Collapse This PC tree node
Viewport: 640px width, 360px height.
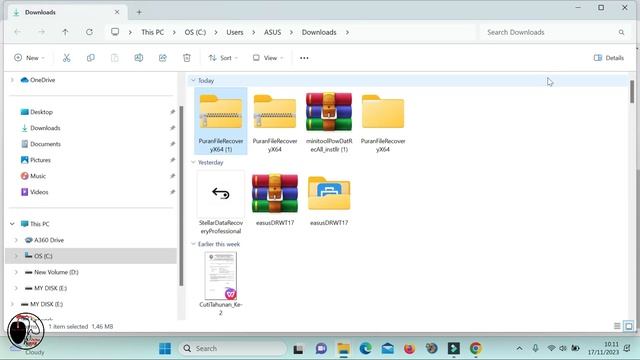[x=12, y=224]
